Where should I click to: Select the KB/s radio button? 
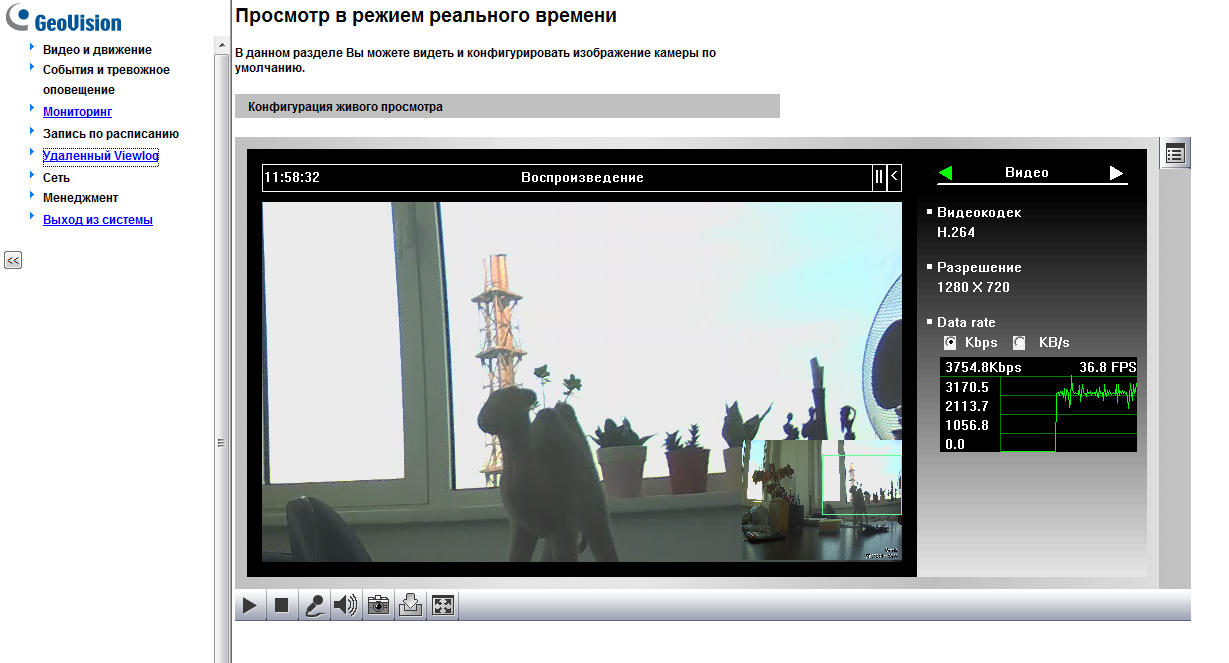[1019, 343]
